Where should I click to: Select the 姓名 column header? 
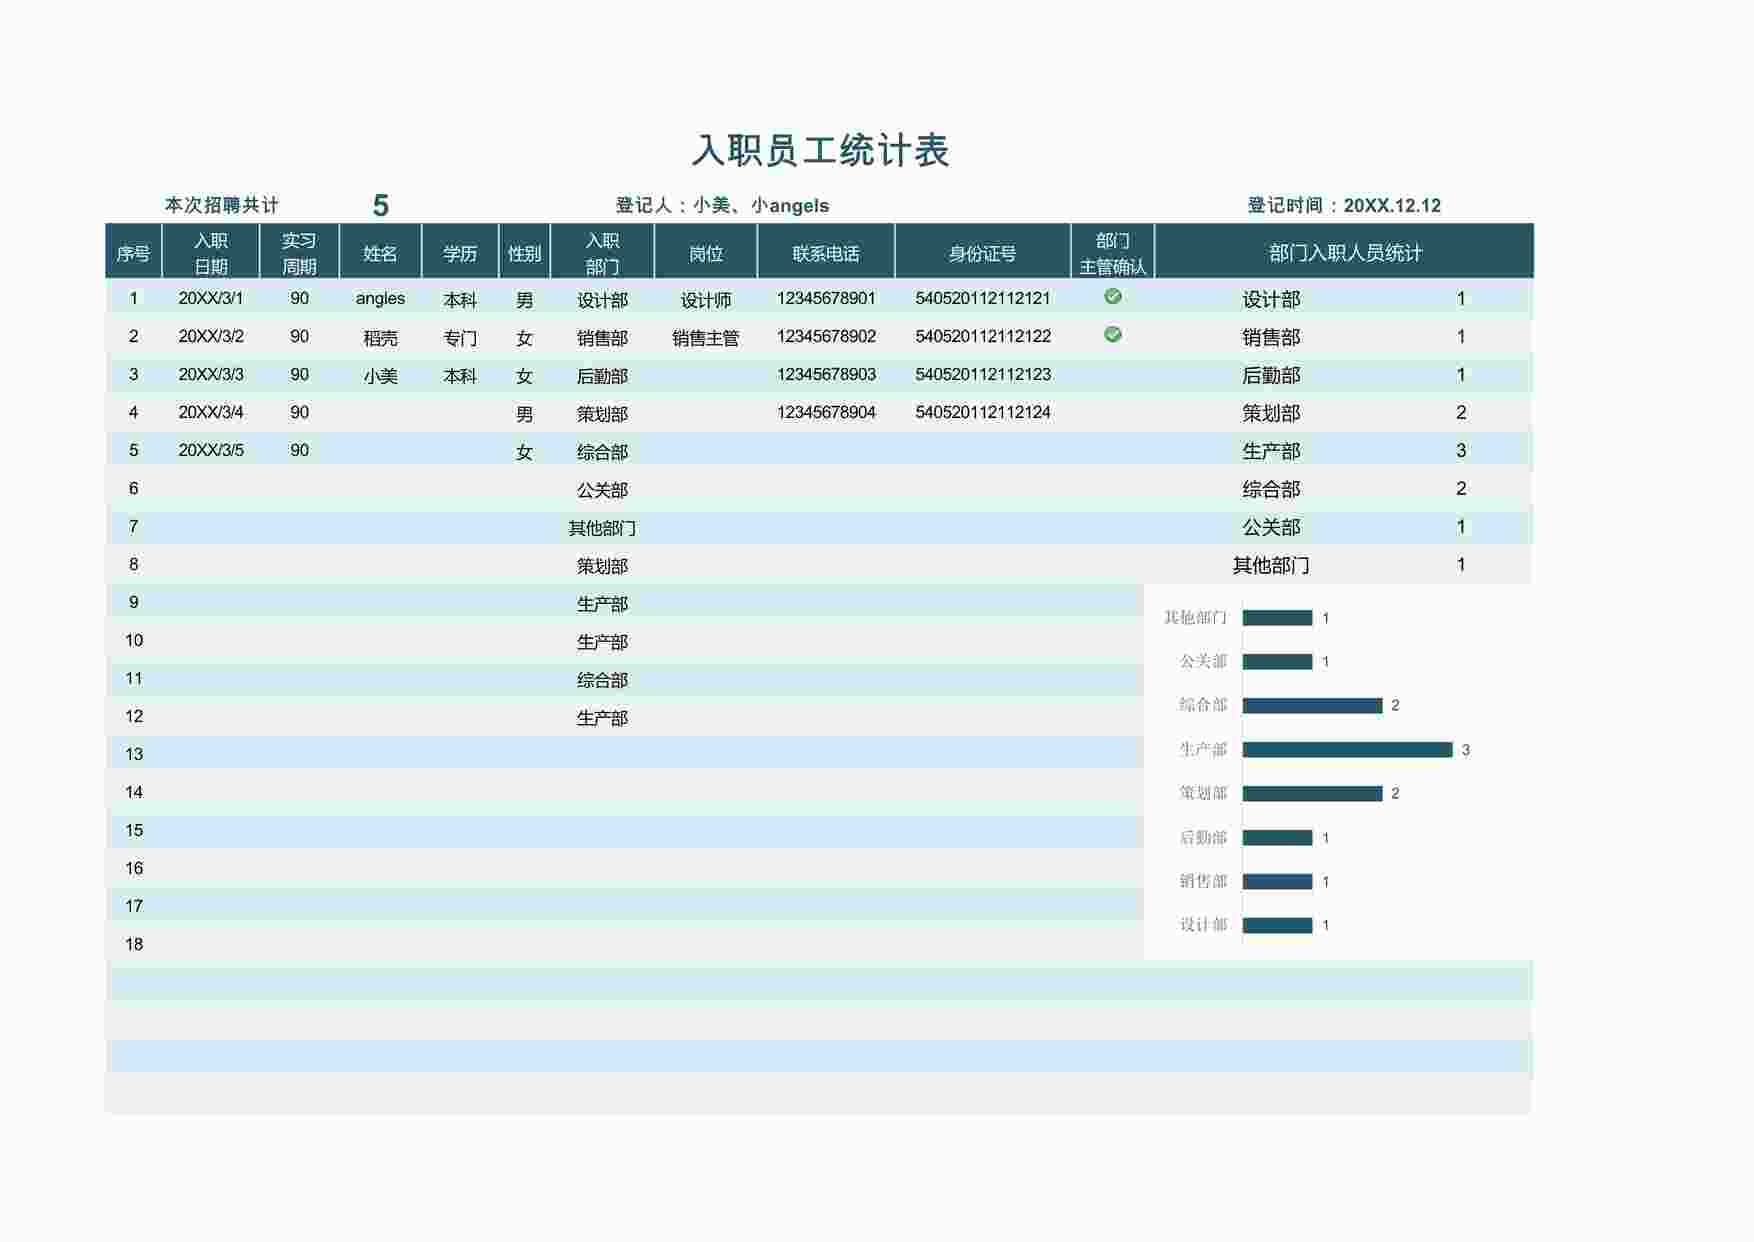[x=380, y=253]
